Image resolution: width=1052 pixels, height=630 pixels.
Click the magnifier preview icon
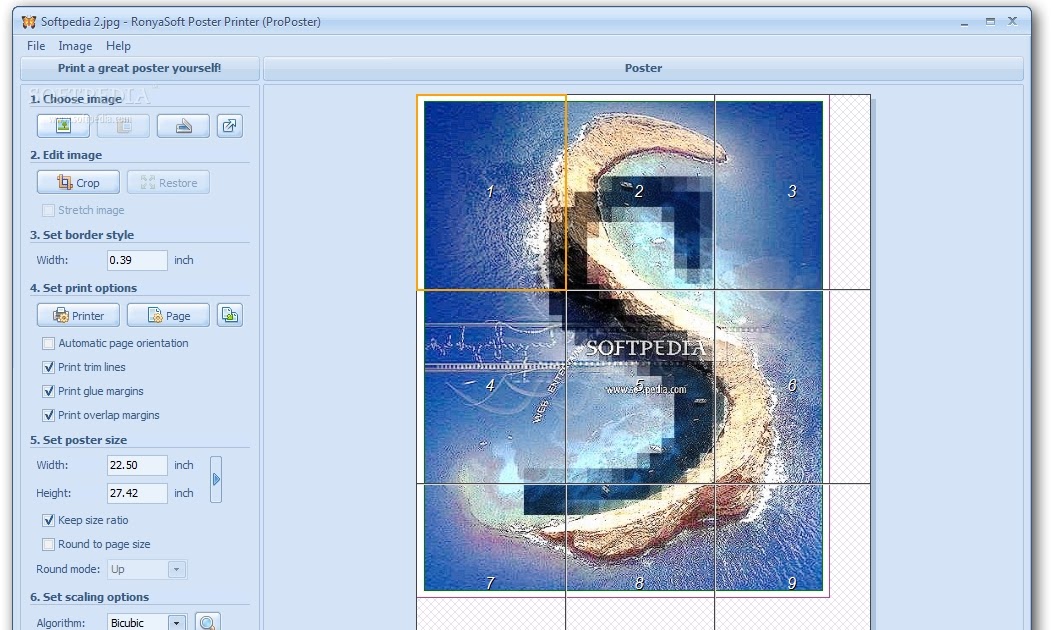click(207, 622)
